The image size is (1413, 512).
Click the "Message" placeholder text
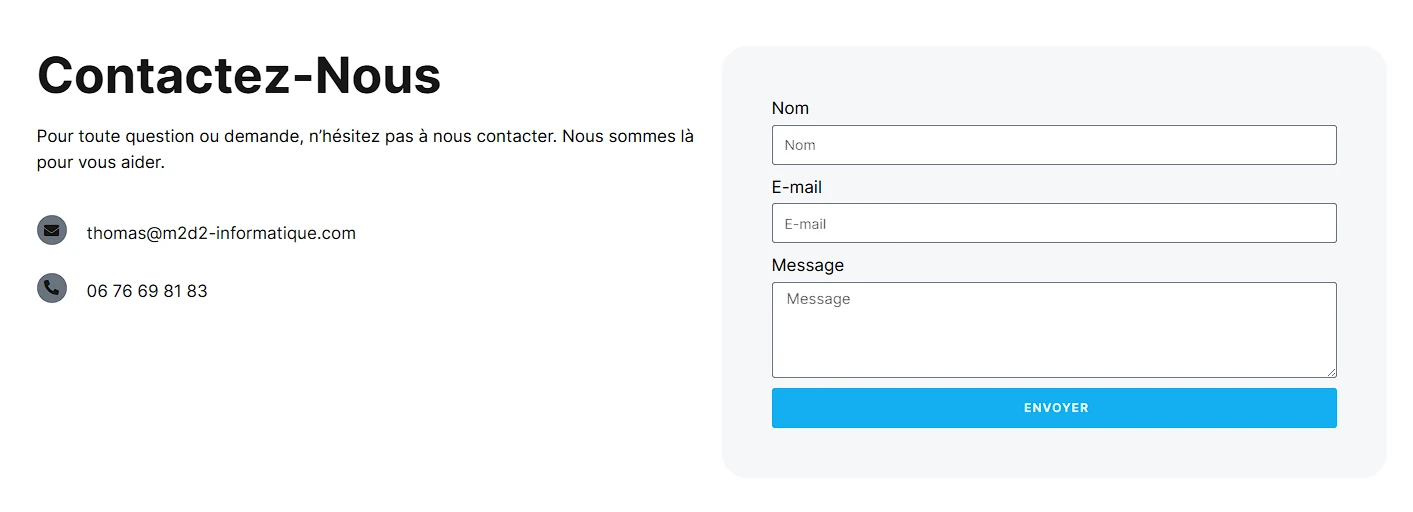818,299
